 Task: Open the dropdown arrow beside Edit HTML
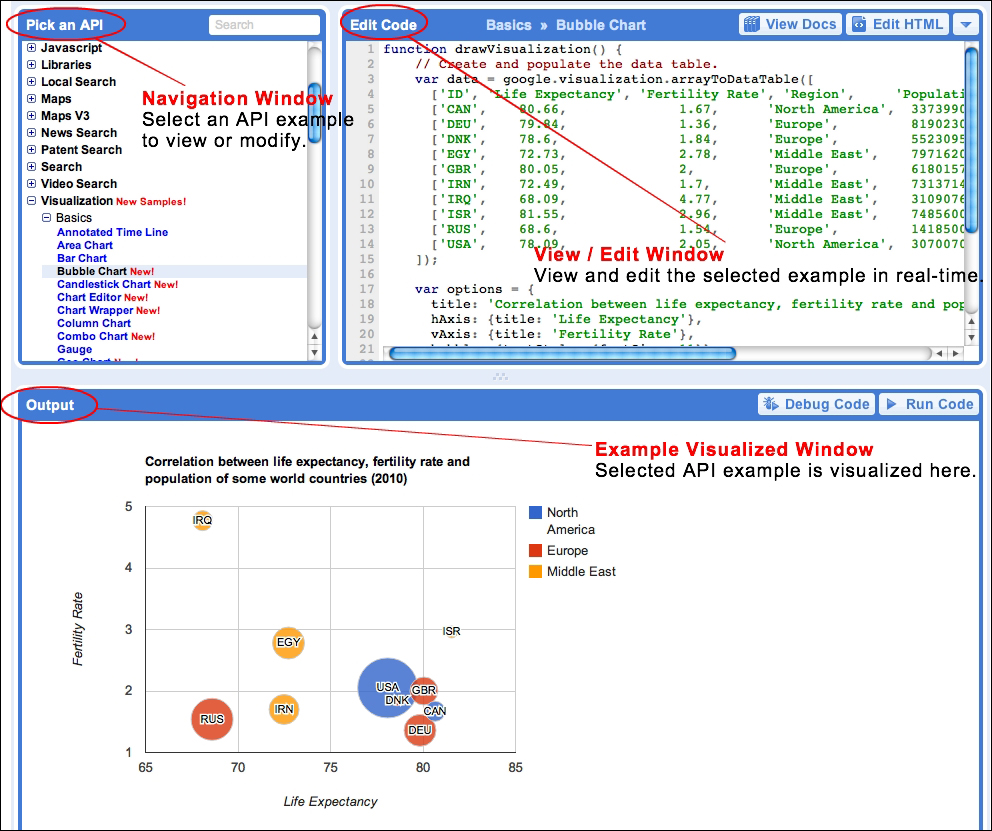[x=964, y=25]
